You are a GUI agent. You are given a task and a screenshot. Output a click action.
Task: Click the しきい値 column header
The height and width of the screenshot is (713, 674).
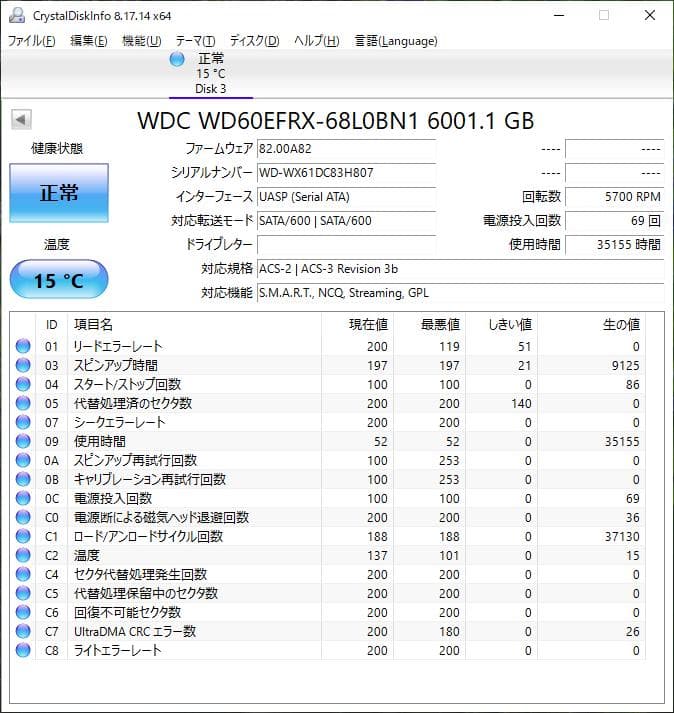[501, 325]
